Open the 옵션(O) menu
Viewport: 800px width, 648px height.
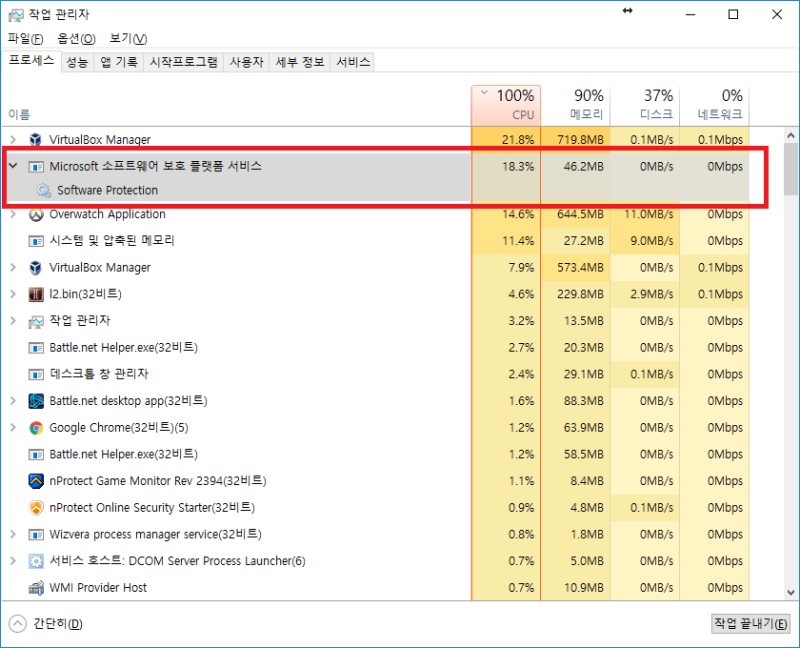click(x=77, y=39)
